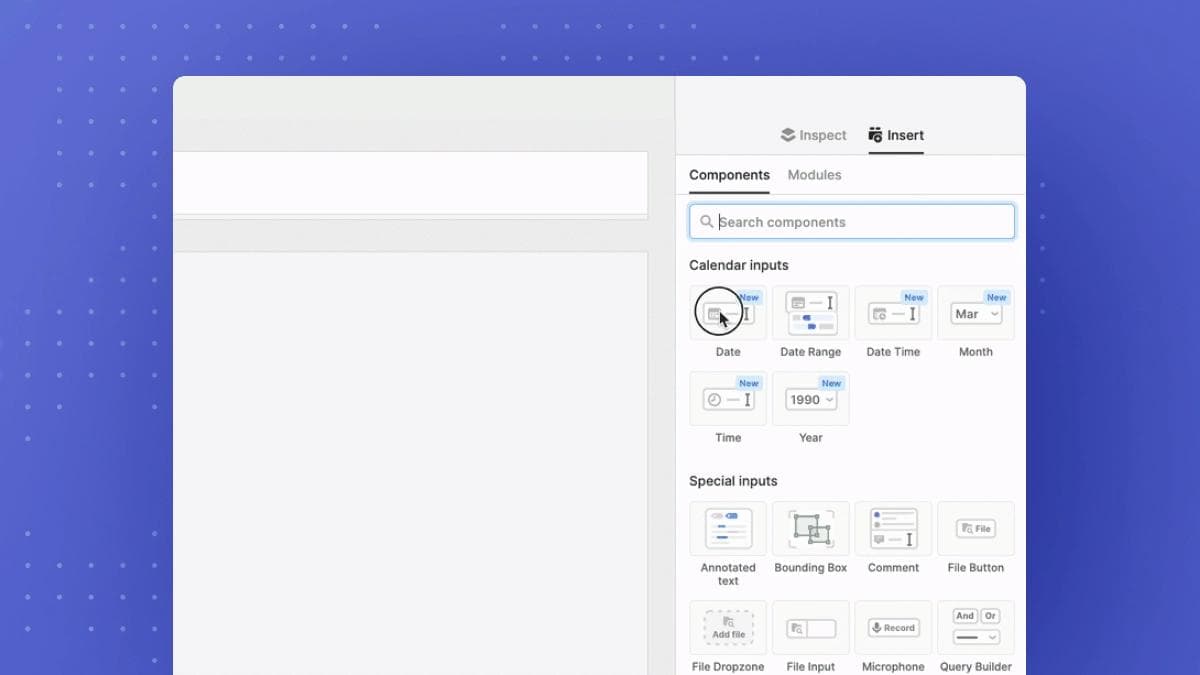Choose the Query Builder component
Image resolution: width=1200 pixels, height=675 pixels.
pos(975,627)
